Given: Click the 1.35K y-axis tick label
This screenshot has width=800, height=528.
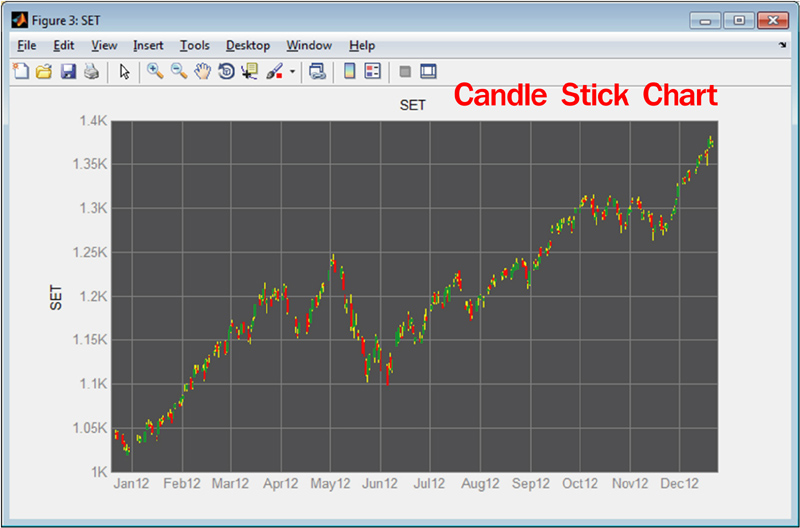Looking at the screenshot, I should coord(90,164).
